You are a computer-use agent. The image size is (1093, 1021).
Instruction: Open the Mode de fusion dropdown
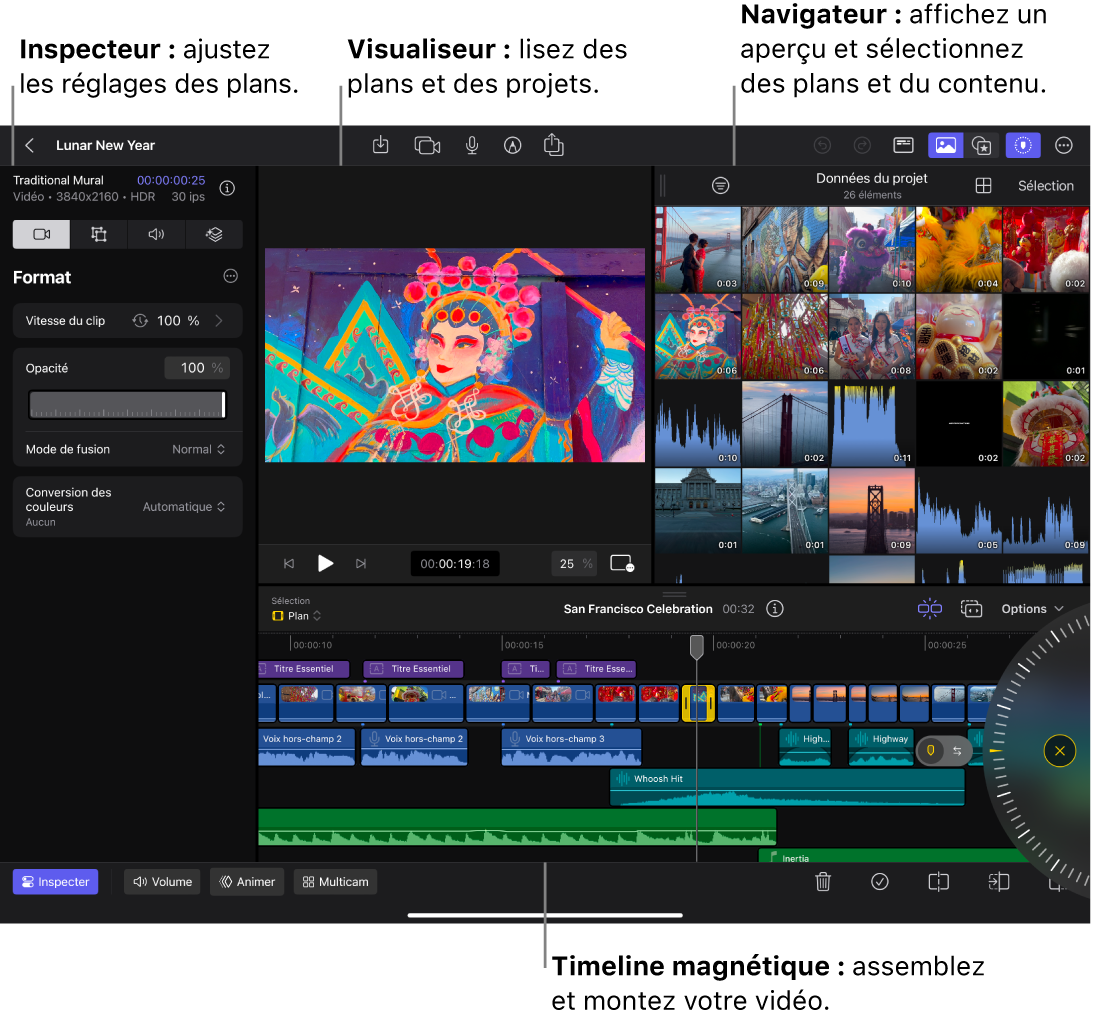198,450
